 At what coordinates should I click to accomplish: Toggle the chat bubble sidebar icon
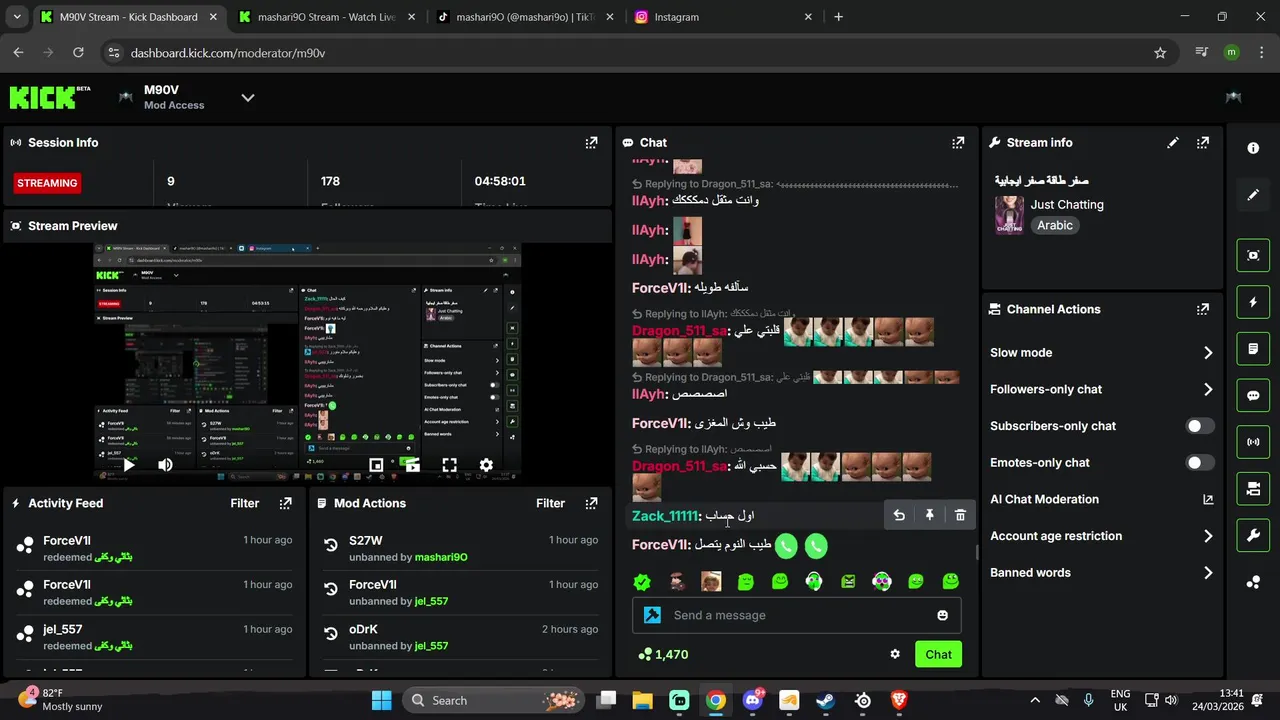1253,395
